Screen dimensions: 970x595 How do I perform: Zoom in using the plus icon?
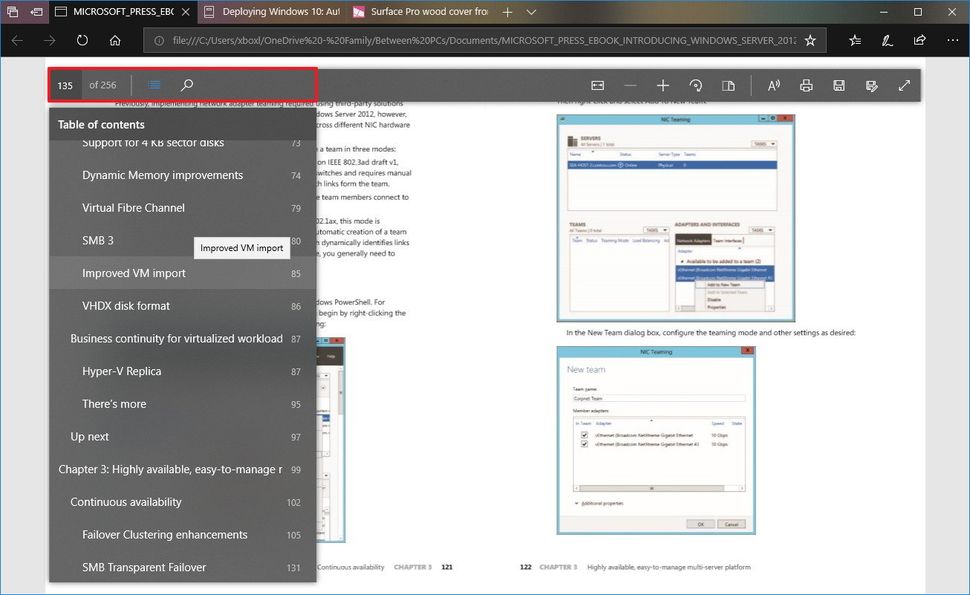tap(663, 85)
